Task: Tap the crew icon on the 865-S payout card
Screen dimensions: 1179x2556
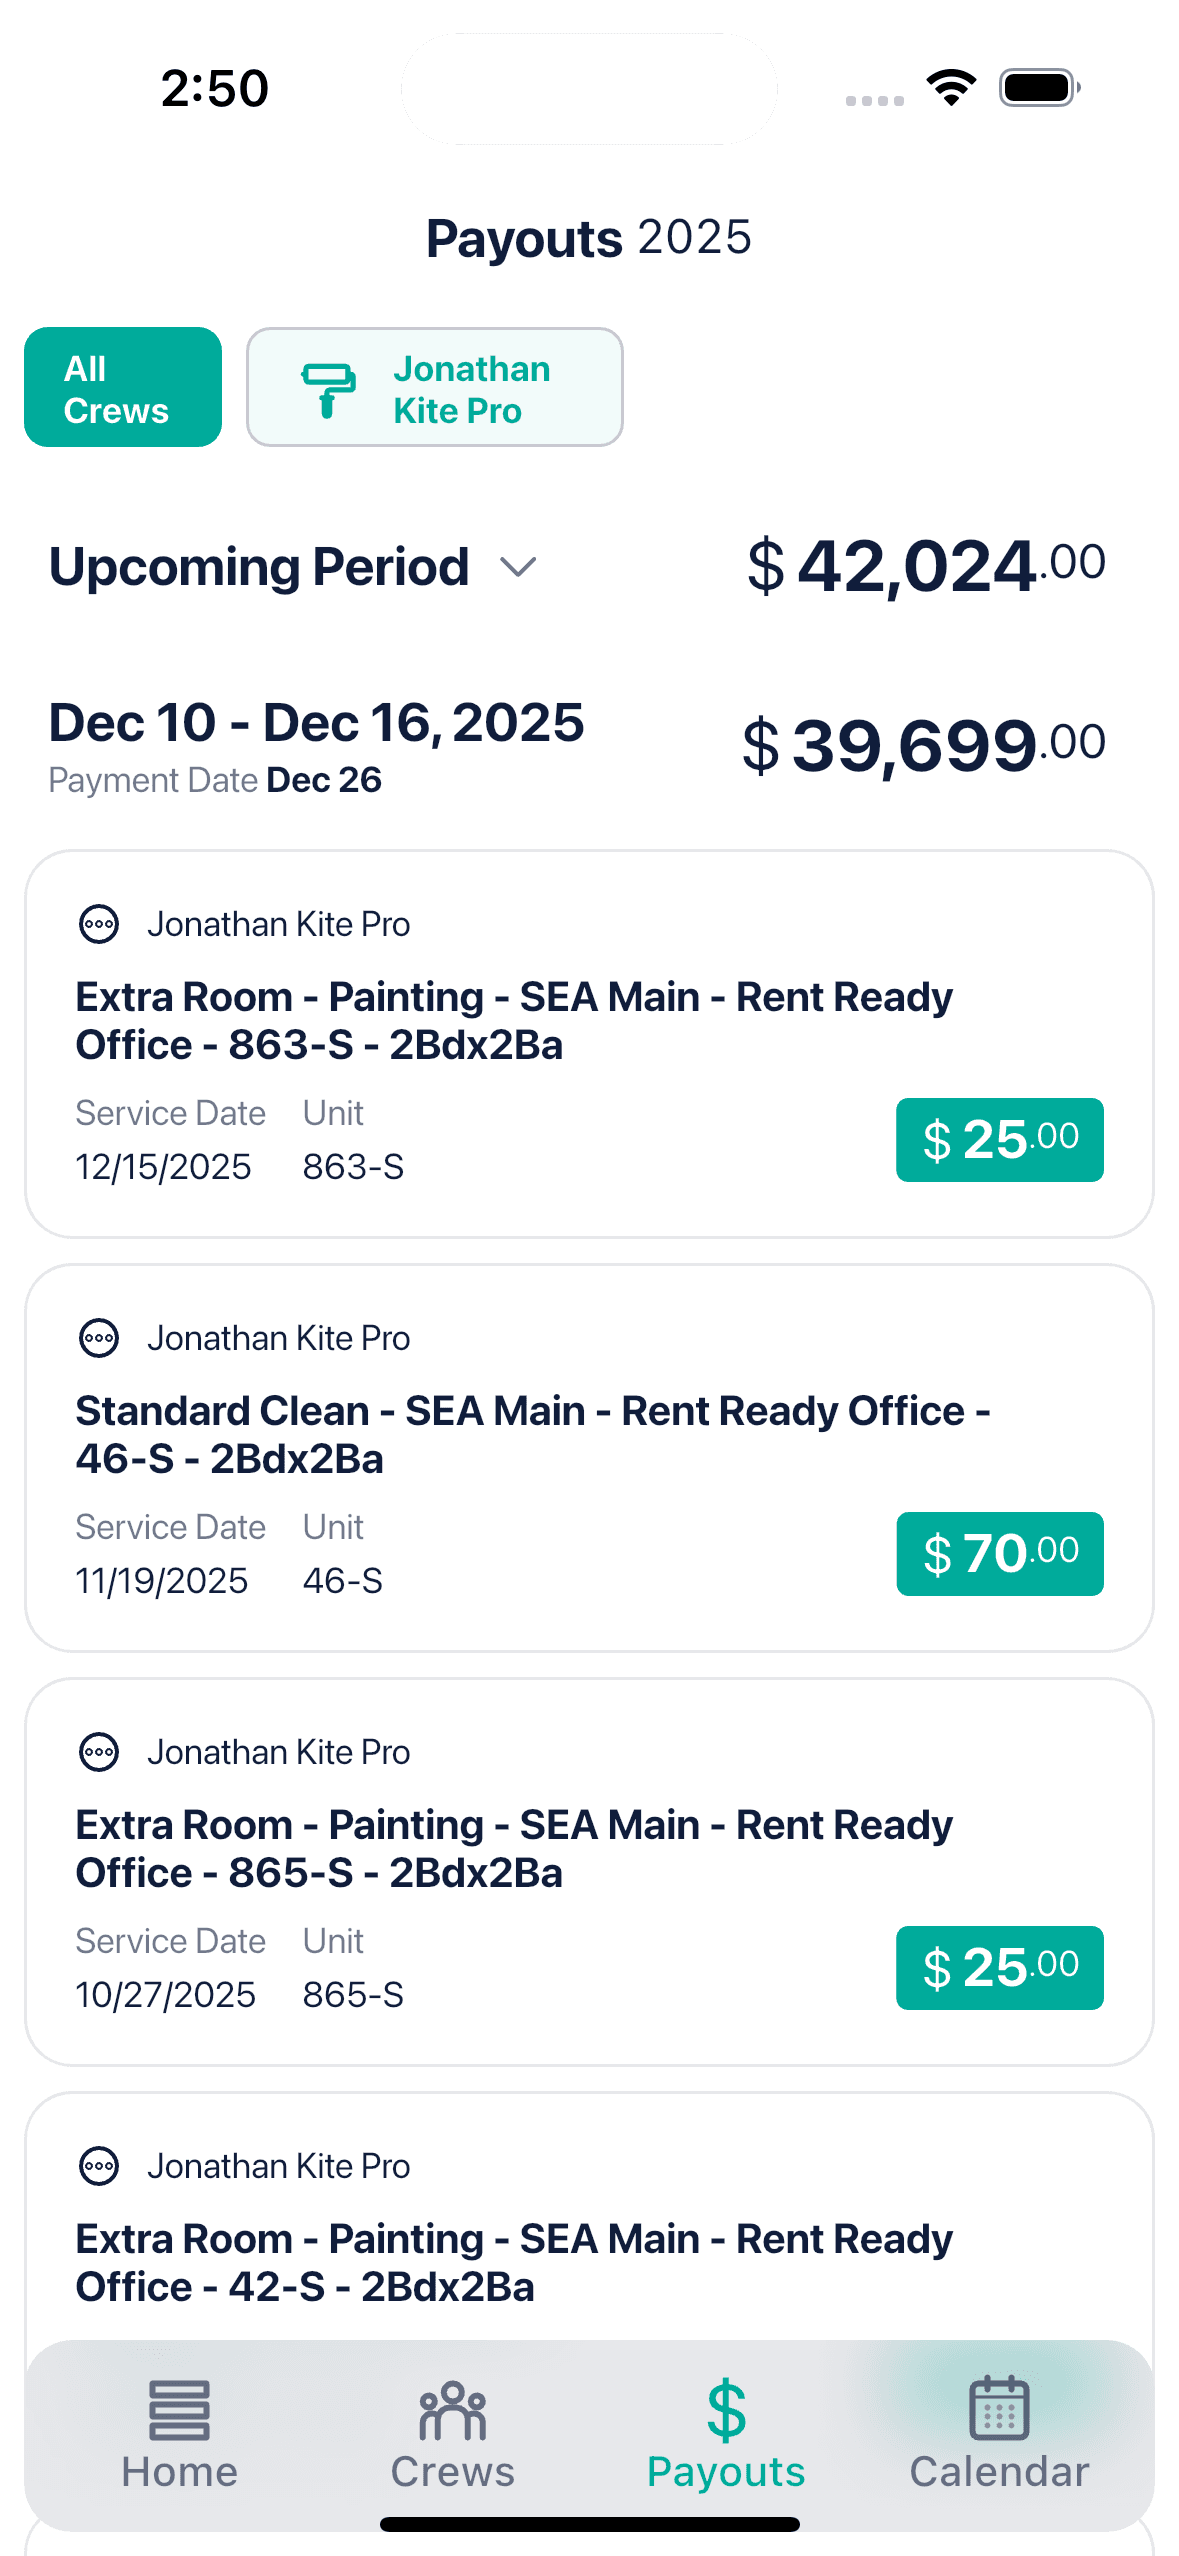Action: click(101, 1752)
